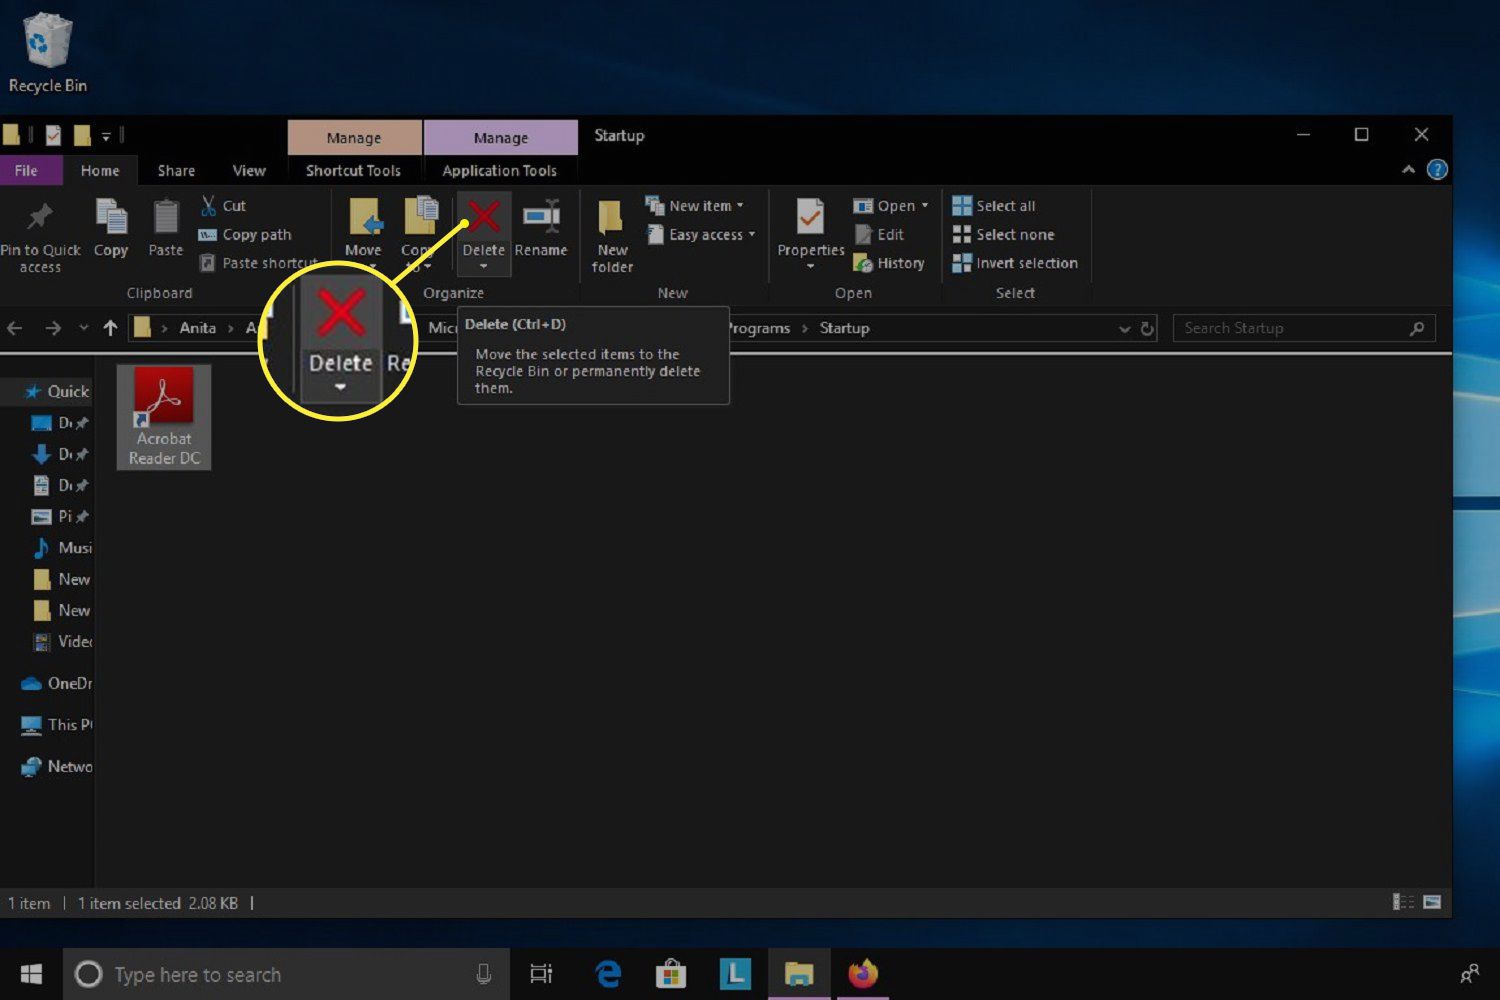Open Quick Access Toolbar customize dropdown
1500x1000 pixels.
tap(106, 136)
